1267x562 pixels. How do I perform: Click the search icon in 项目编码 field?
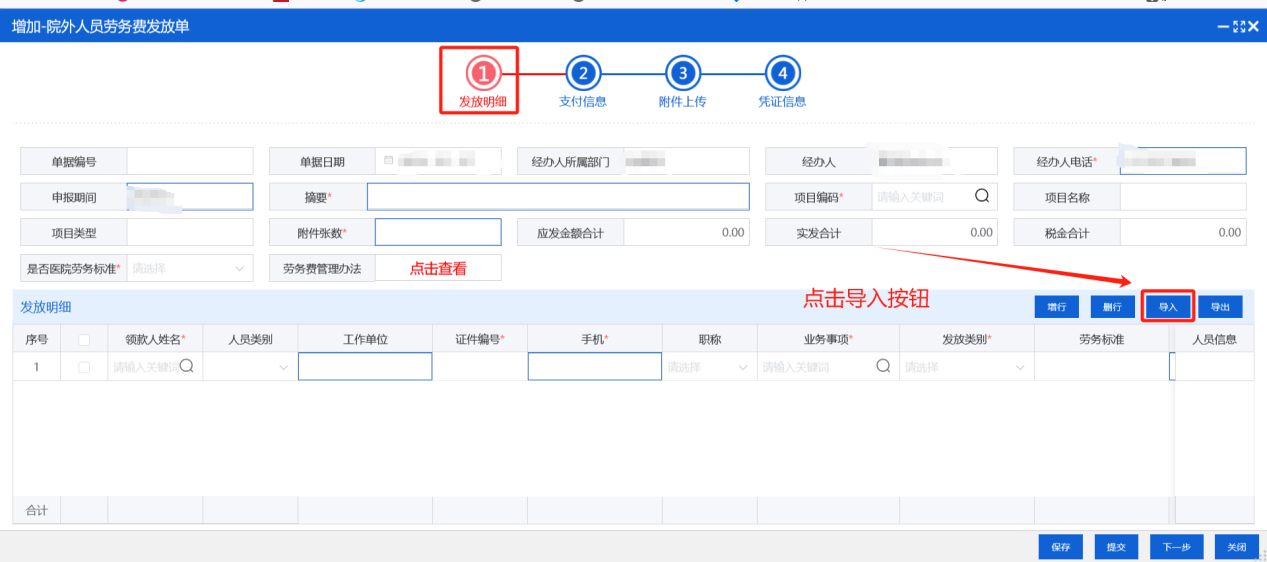pos(982,197)
